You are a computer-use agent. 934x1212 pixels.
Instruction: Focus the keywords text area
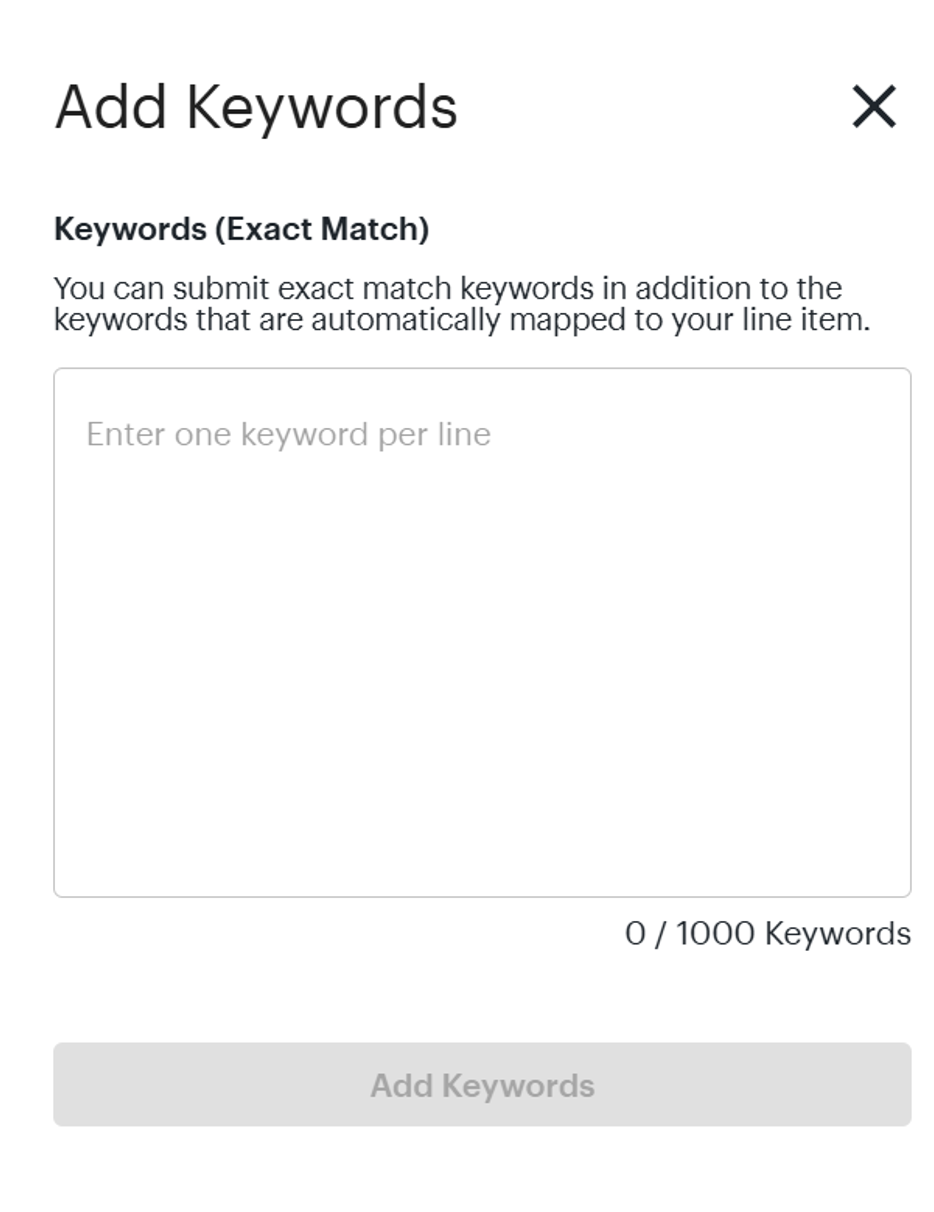[482, 632]
